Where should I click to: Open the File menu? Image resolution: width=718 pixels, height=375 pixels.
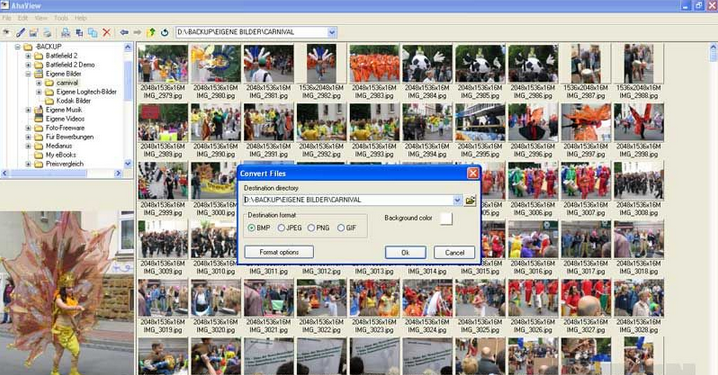tap(6, 18)
